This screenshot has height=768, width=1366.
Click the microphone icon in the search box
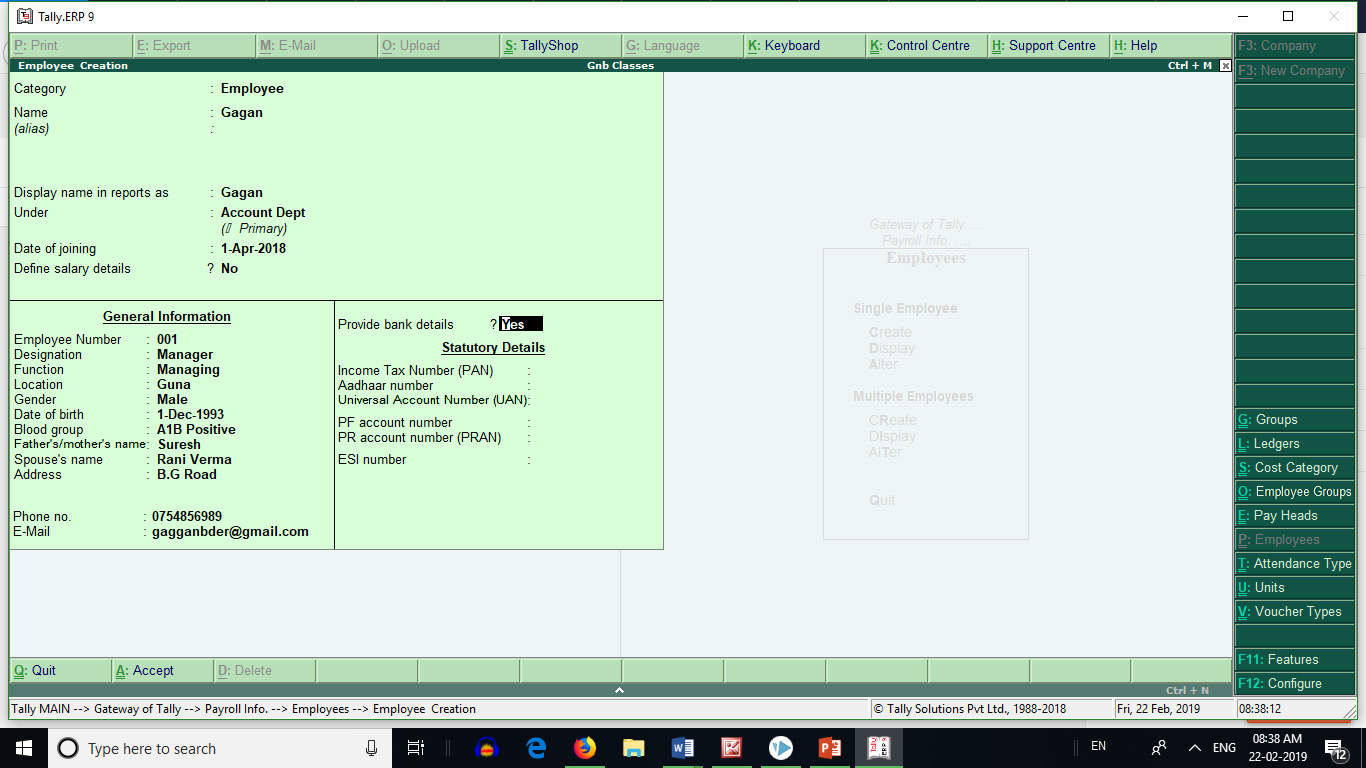[x=371, y=748]
